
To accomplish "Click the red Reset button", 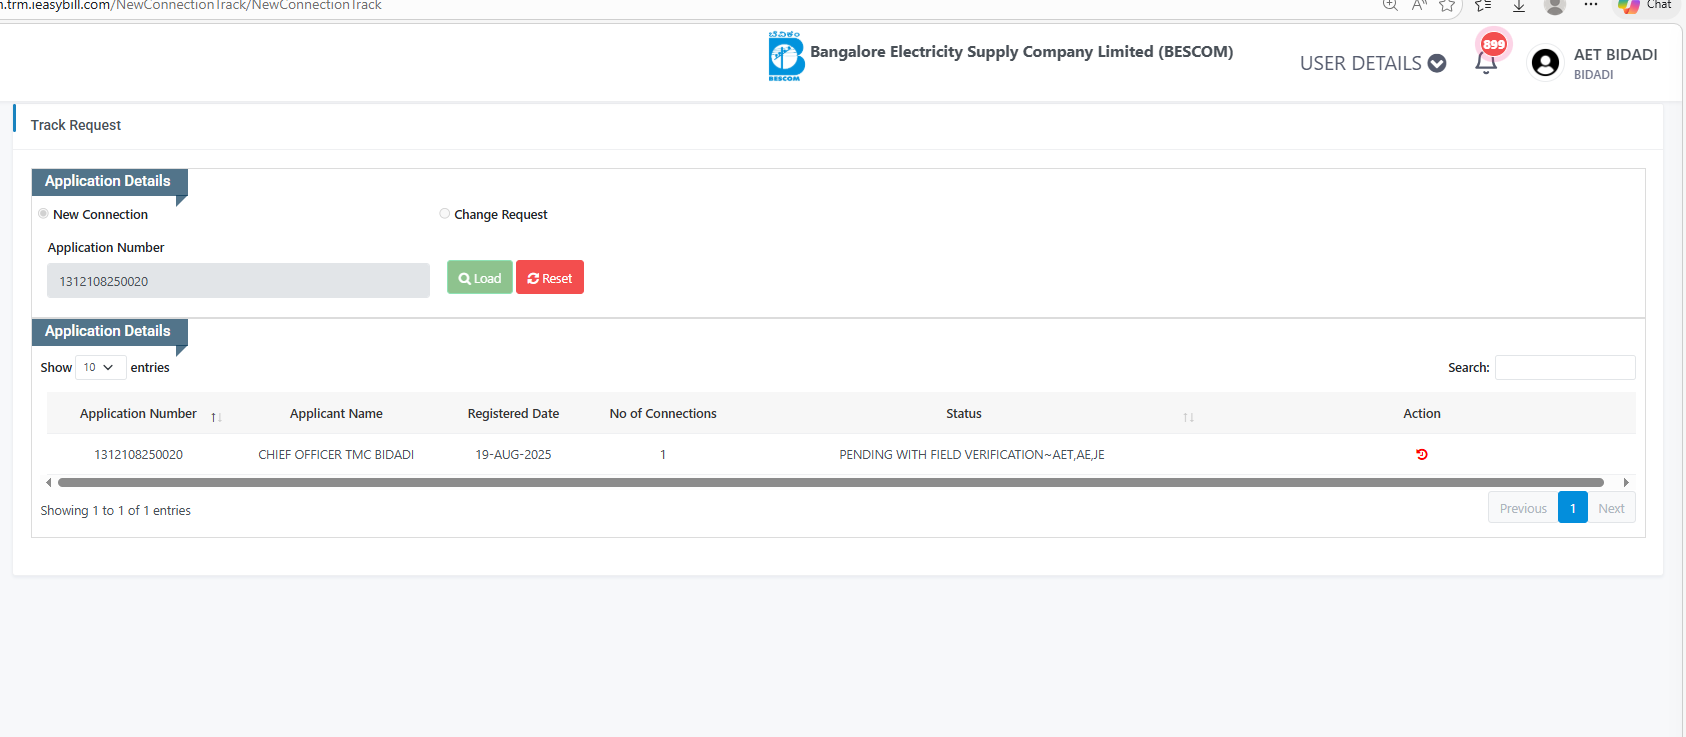I will pos(550,278).
